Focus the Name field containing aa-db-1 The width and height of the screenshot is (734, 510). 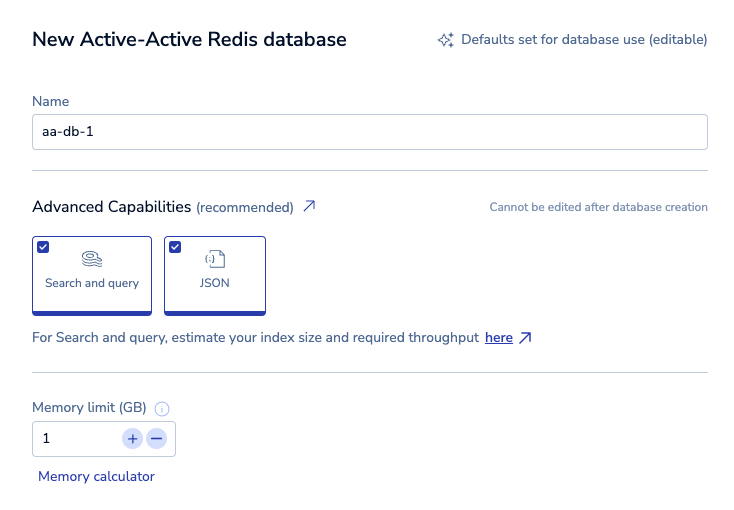[369, 132]
